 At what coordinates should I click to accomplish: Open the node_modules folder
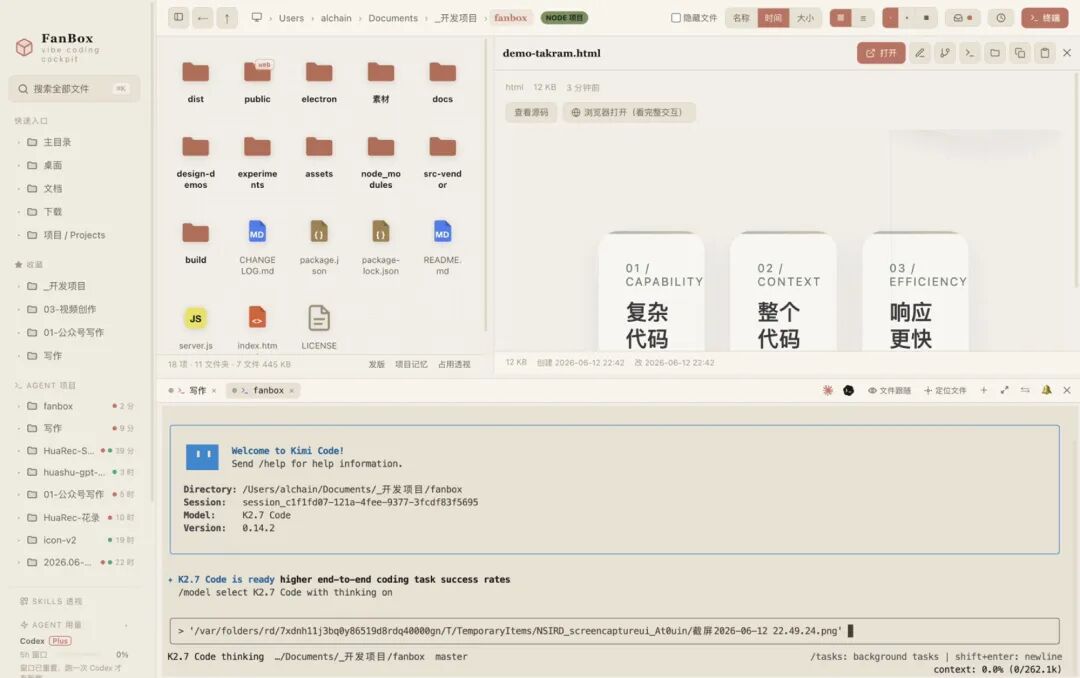pos(380,161)
